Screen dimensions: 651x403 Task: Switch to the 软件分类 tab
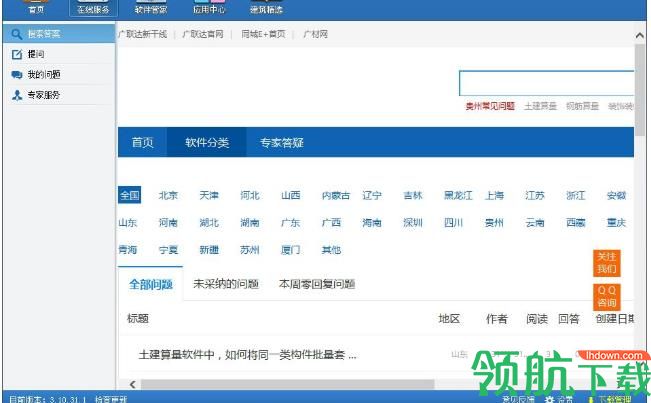207,142
